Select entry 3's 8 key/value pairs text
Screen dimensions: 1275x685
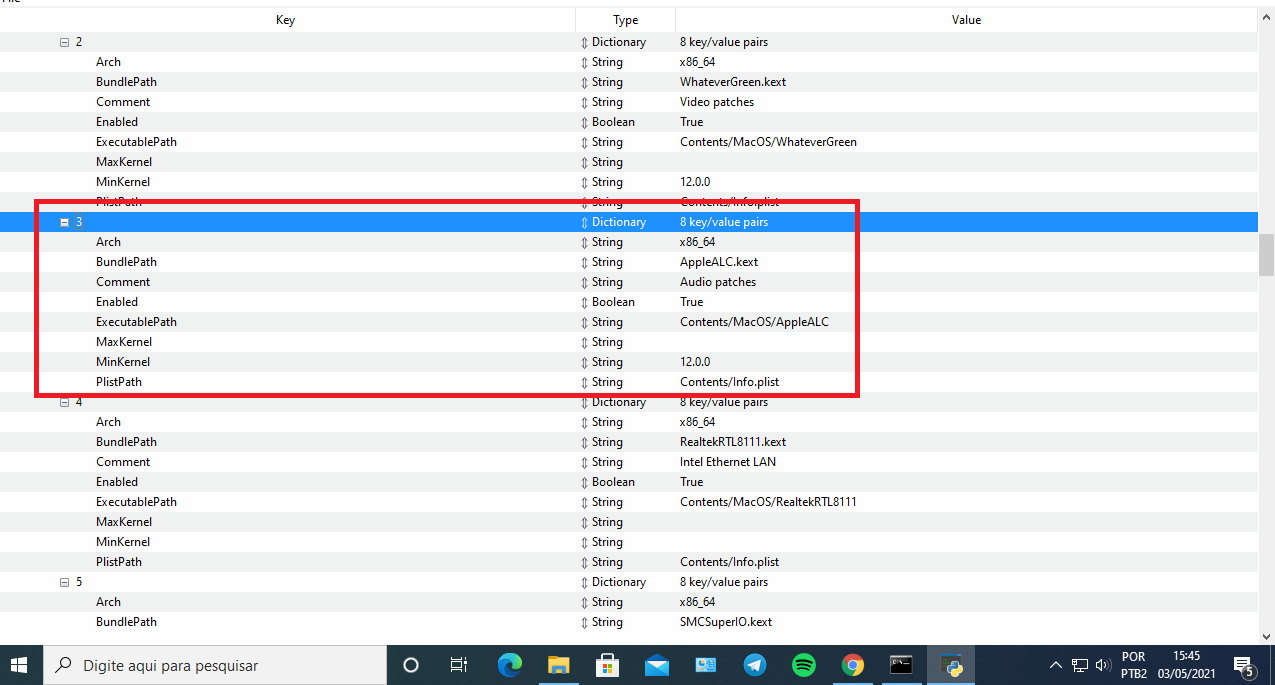point(724,222)
